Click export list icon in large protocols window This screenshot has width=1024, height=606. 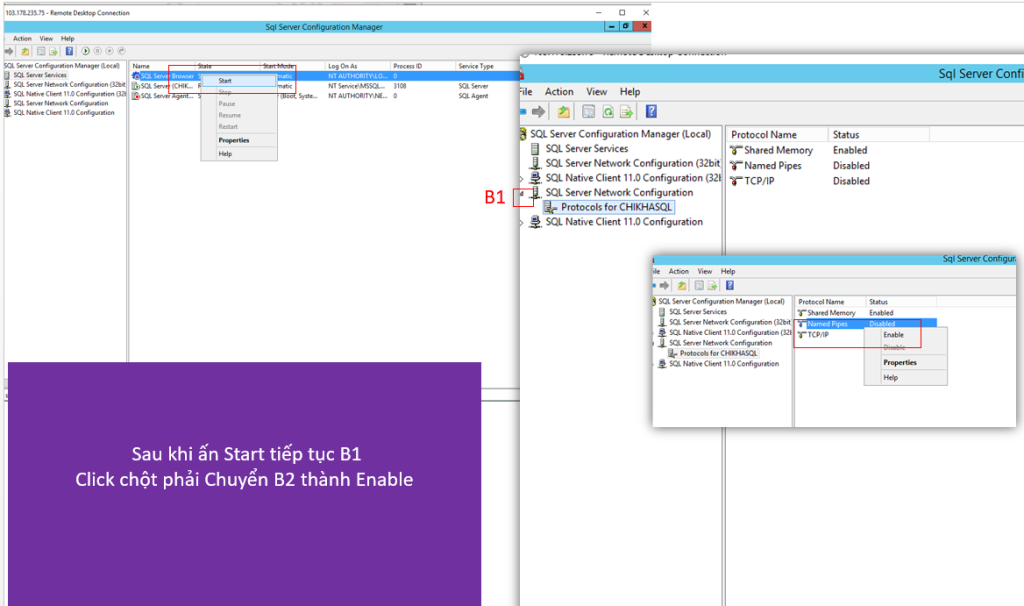coord(626,112)
